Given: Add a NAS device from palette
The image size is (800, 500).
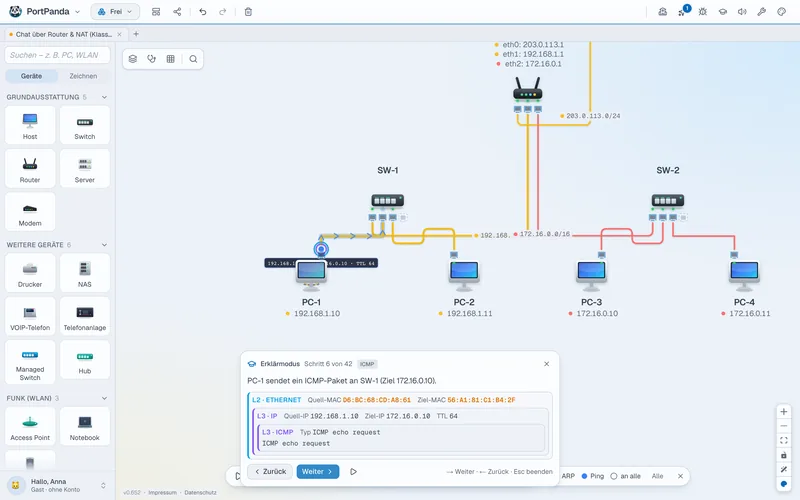Looking at the screenshot, I should click(x=85, y=273).
